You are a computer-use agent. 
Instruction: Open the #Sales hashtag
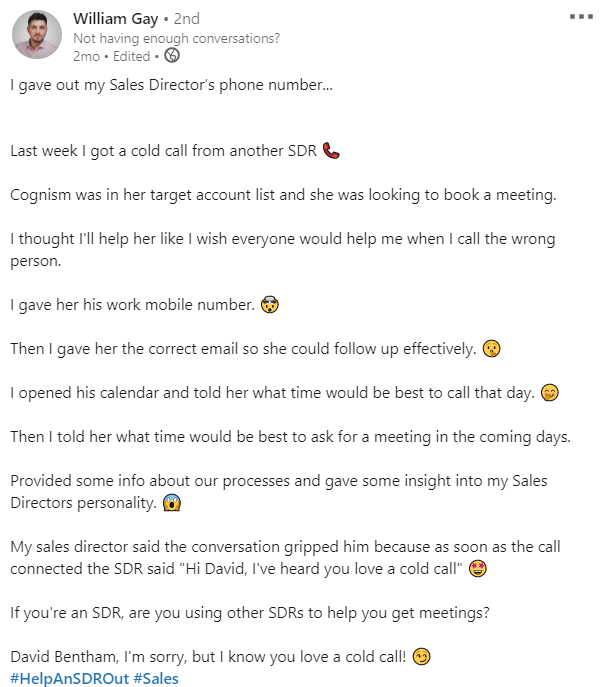point(156,679)
